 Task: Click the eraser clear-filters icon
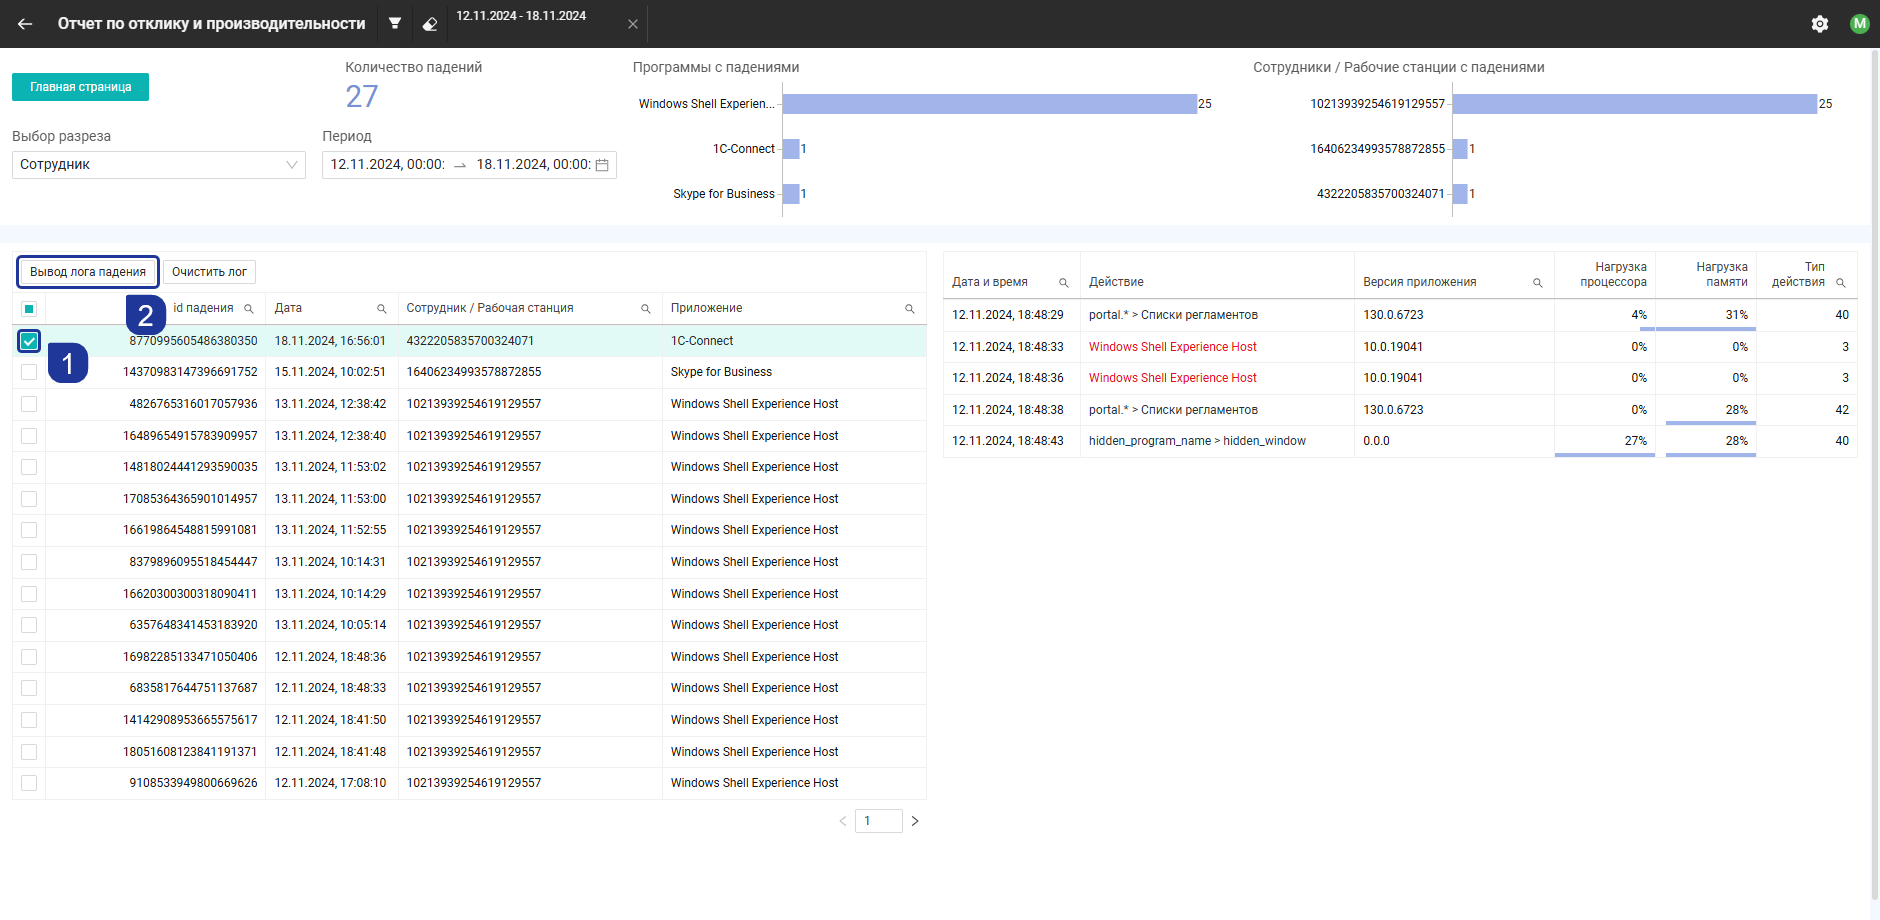tap(430, 24)
